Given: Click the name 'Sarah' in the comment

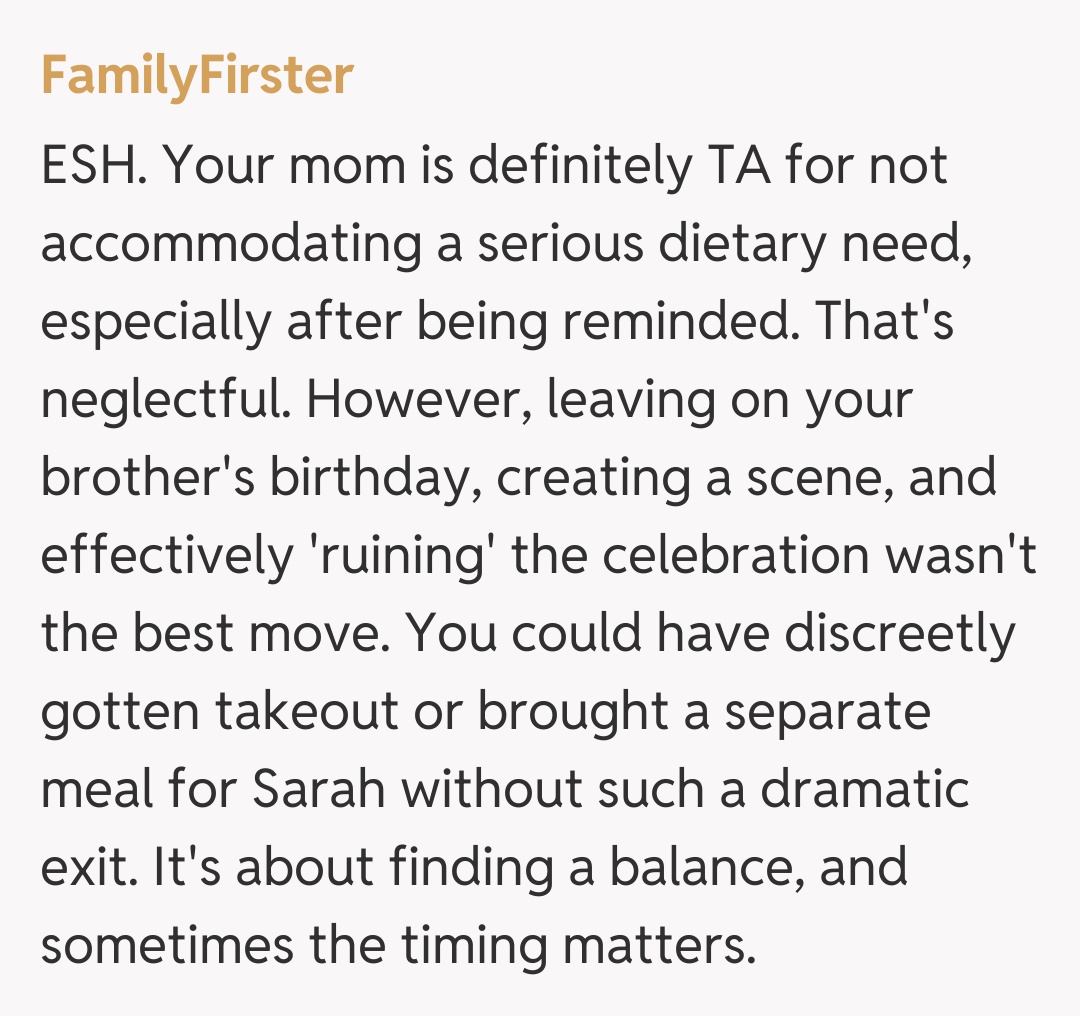Looking at the screenshot, I should click(x=322, y=790).
